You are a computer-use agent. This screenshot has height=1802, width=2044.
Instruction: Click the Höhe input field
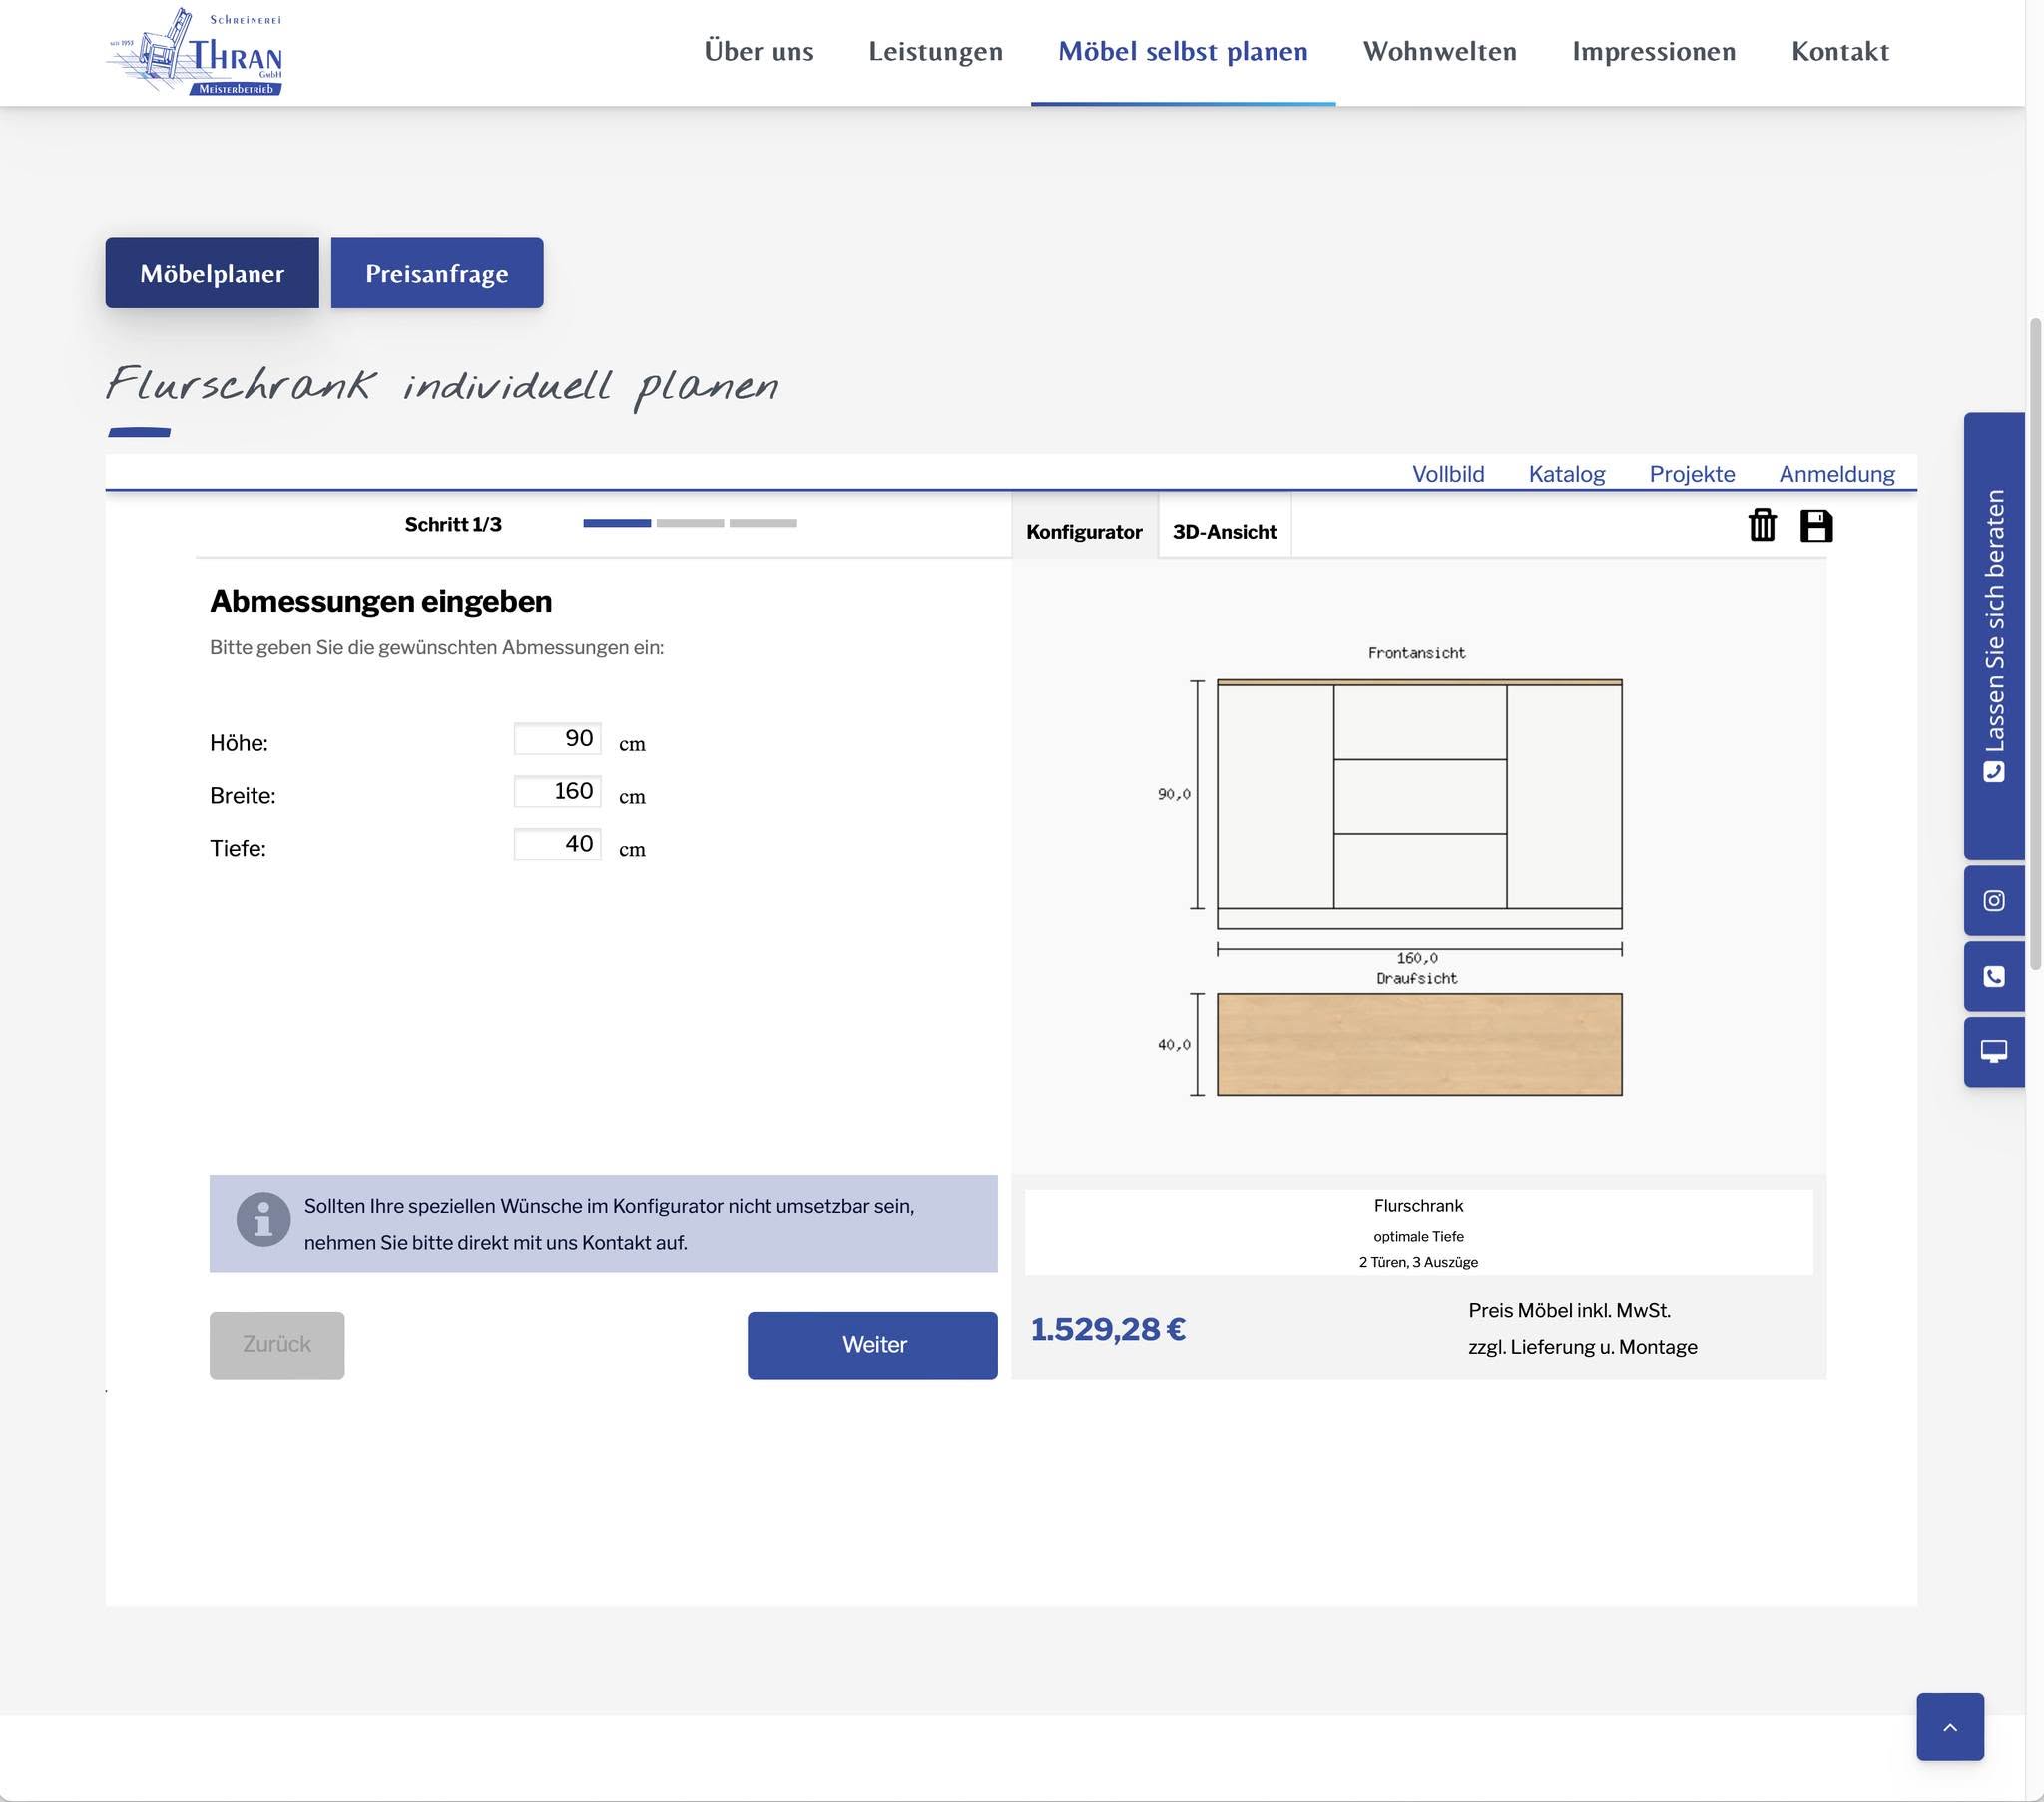[557, 739]
